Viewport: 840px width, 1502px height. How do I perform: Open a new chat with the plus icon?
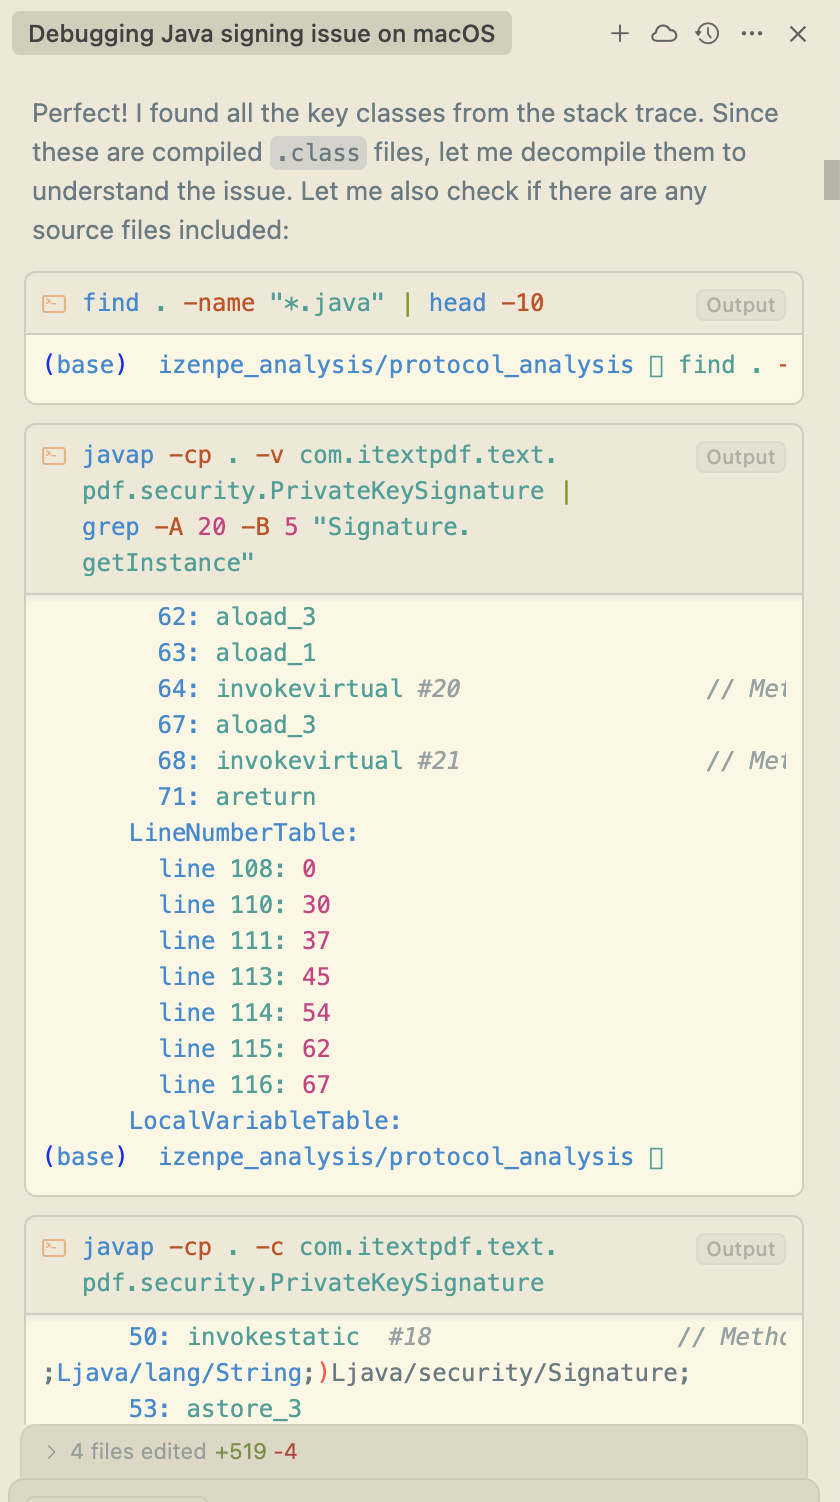click(x=620, y=33)
